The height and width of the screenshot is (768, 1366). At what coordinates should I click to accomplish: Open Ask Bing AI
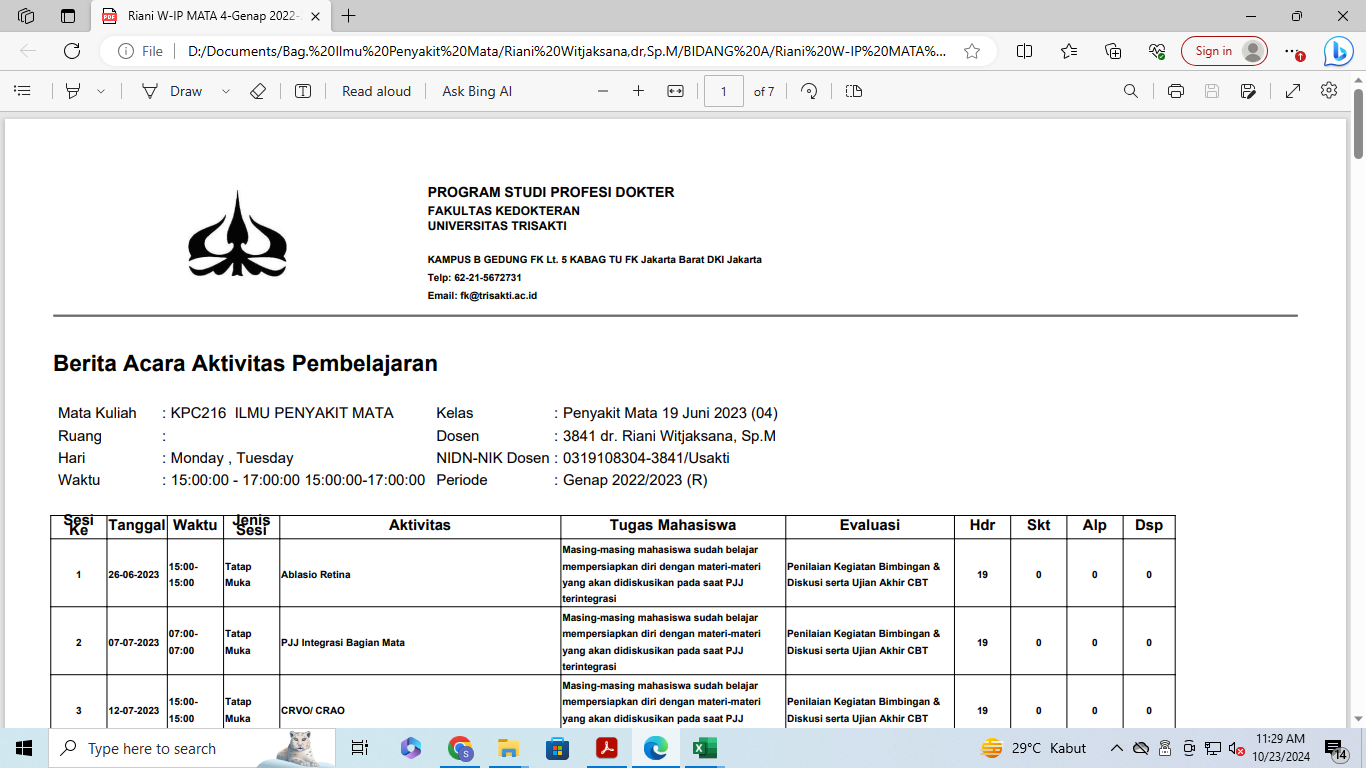(477, 91)
